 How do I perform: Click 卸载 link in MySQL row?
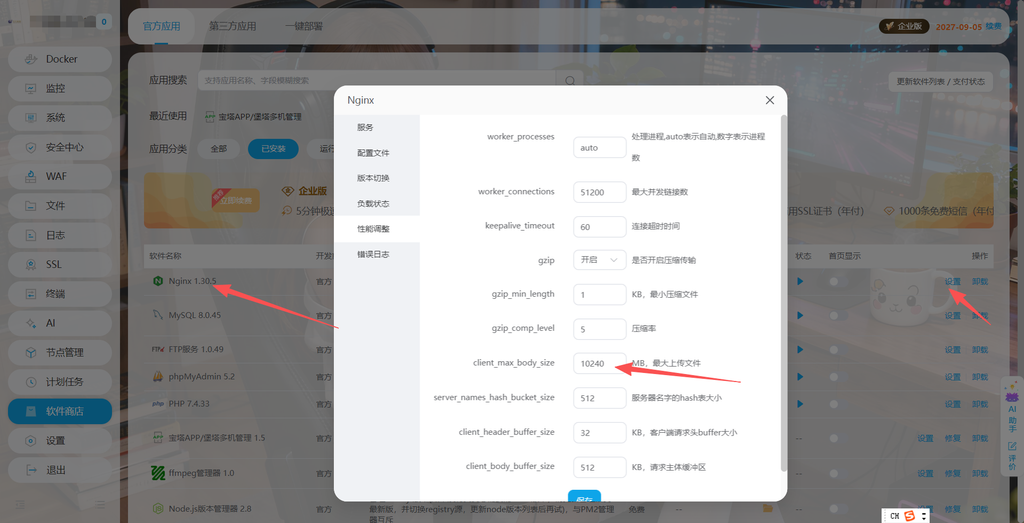tap(980, 315)
